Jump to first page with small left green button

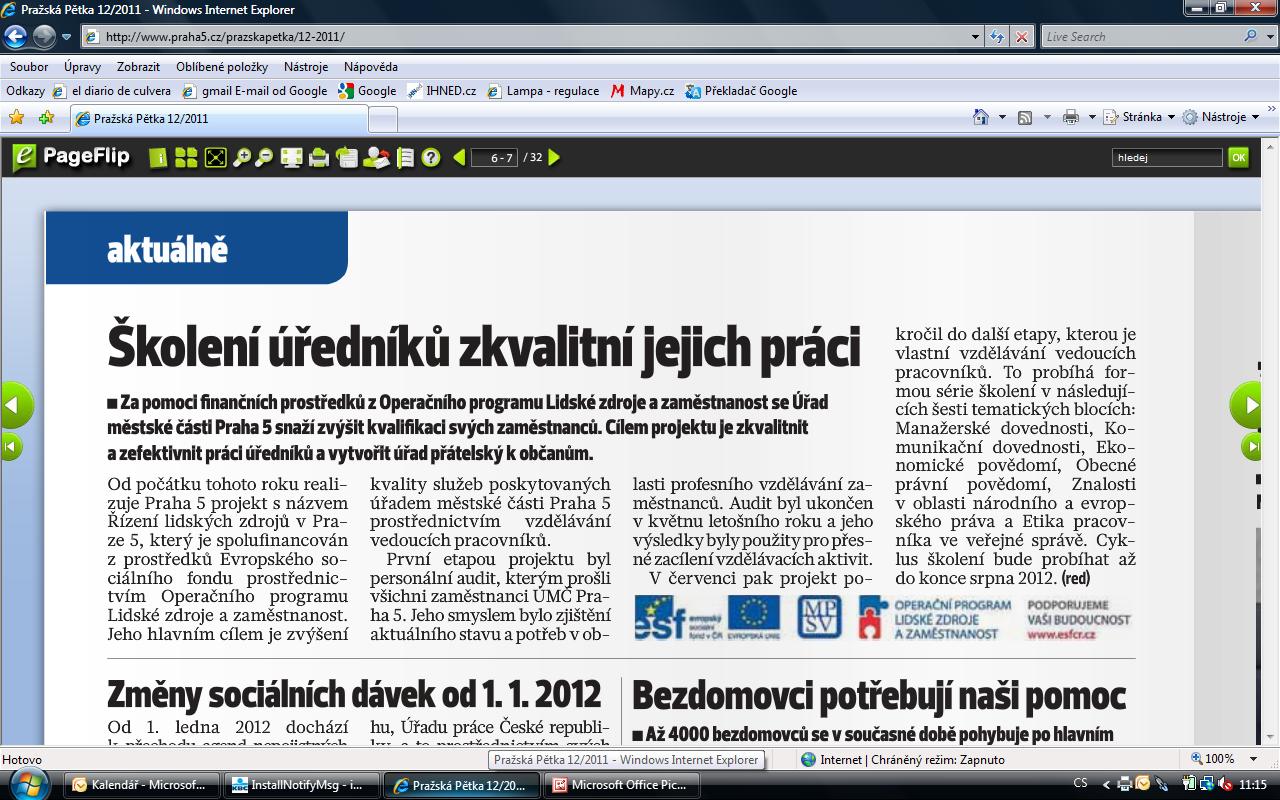pos(11,446)
